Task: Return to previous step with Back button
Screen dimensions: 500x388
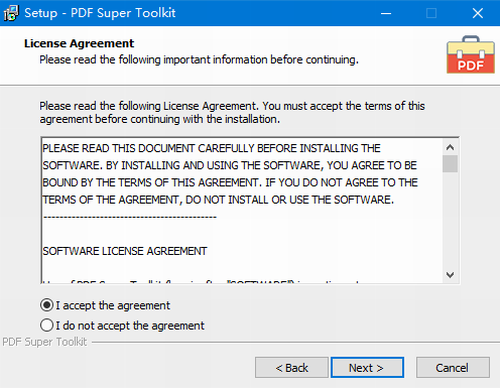Action: click(x=292, y=368)
